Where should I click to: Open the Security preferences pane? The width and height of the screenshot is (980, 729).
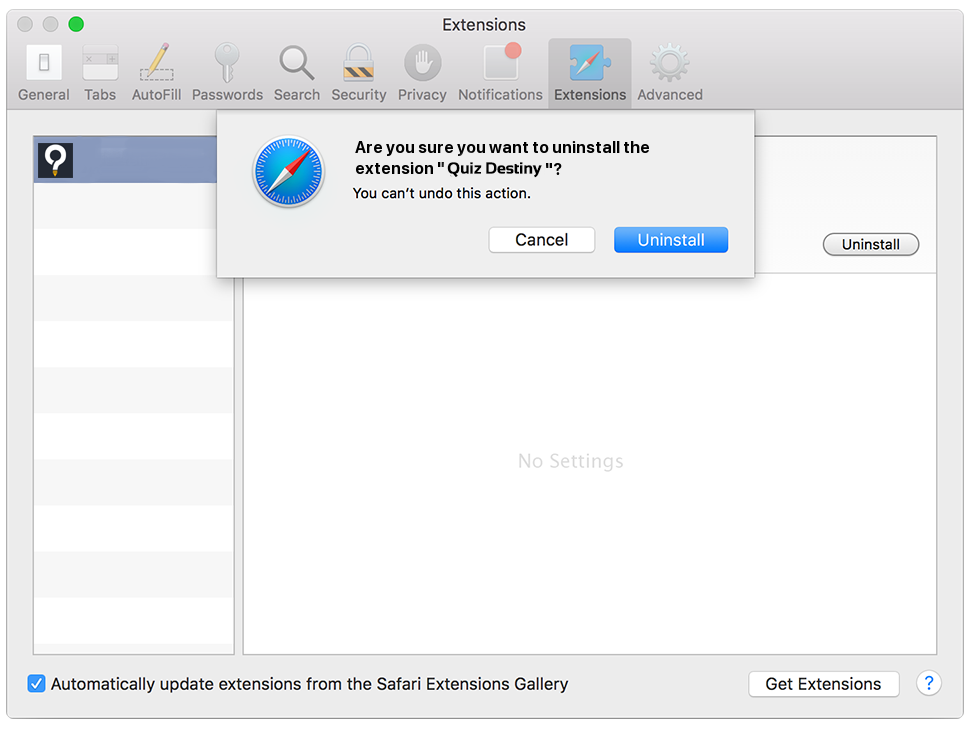tap(358, 73)
